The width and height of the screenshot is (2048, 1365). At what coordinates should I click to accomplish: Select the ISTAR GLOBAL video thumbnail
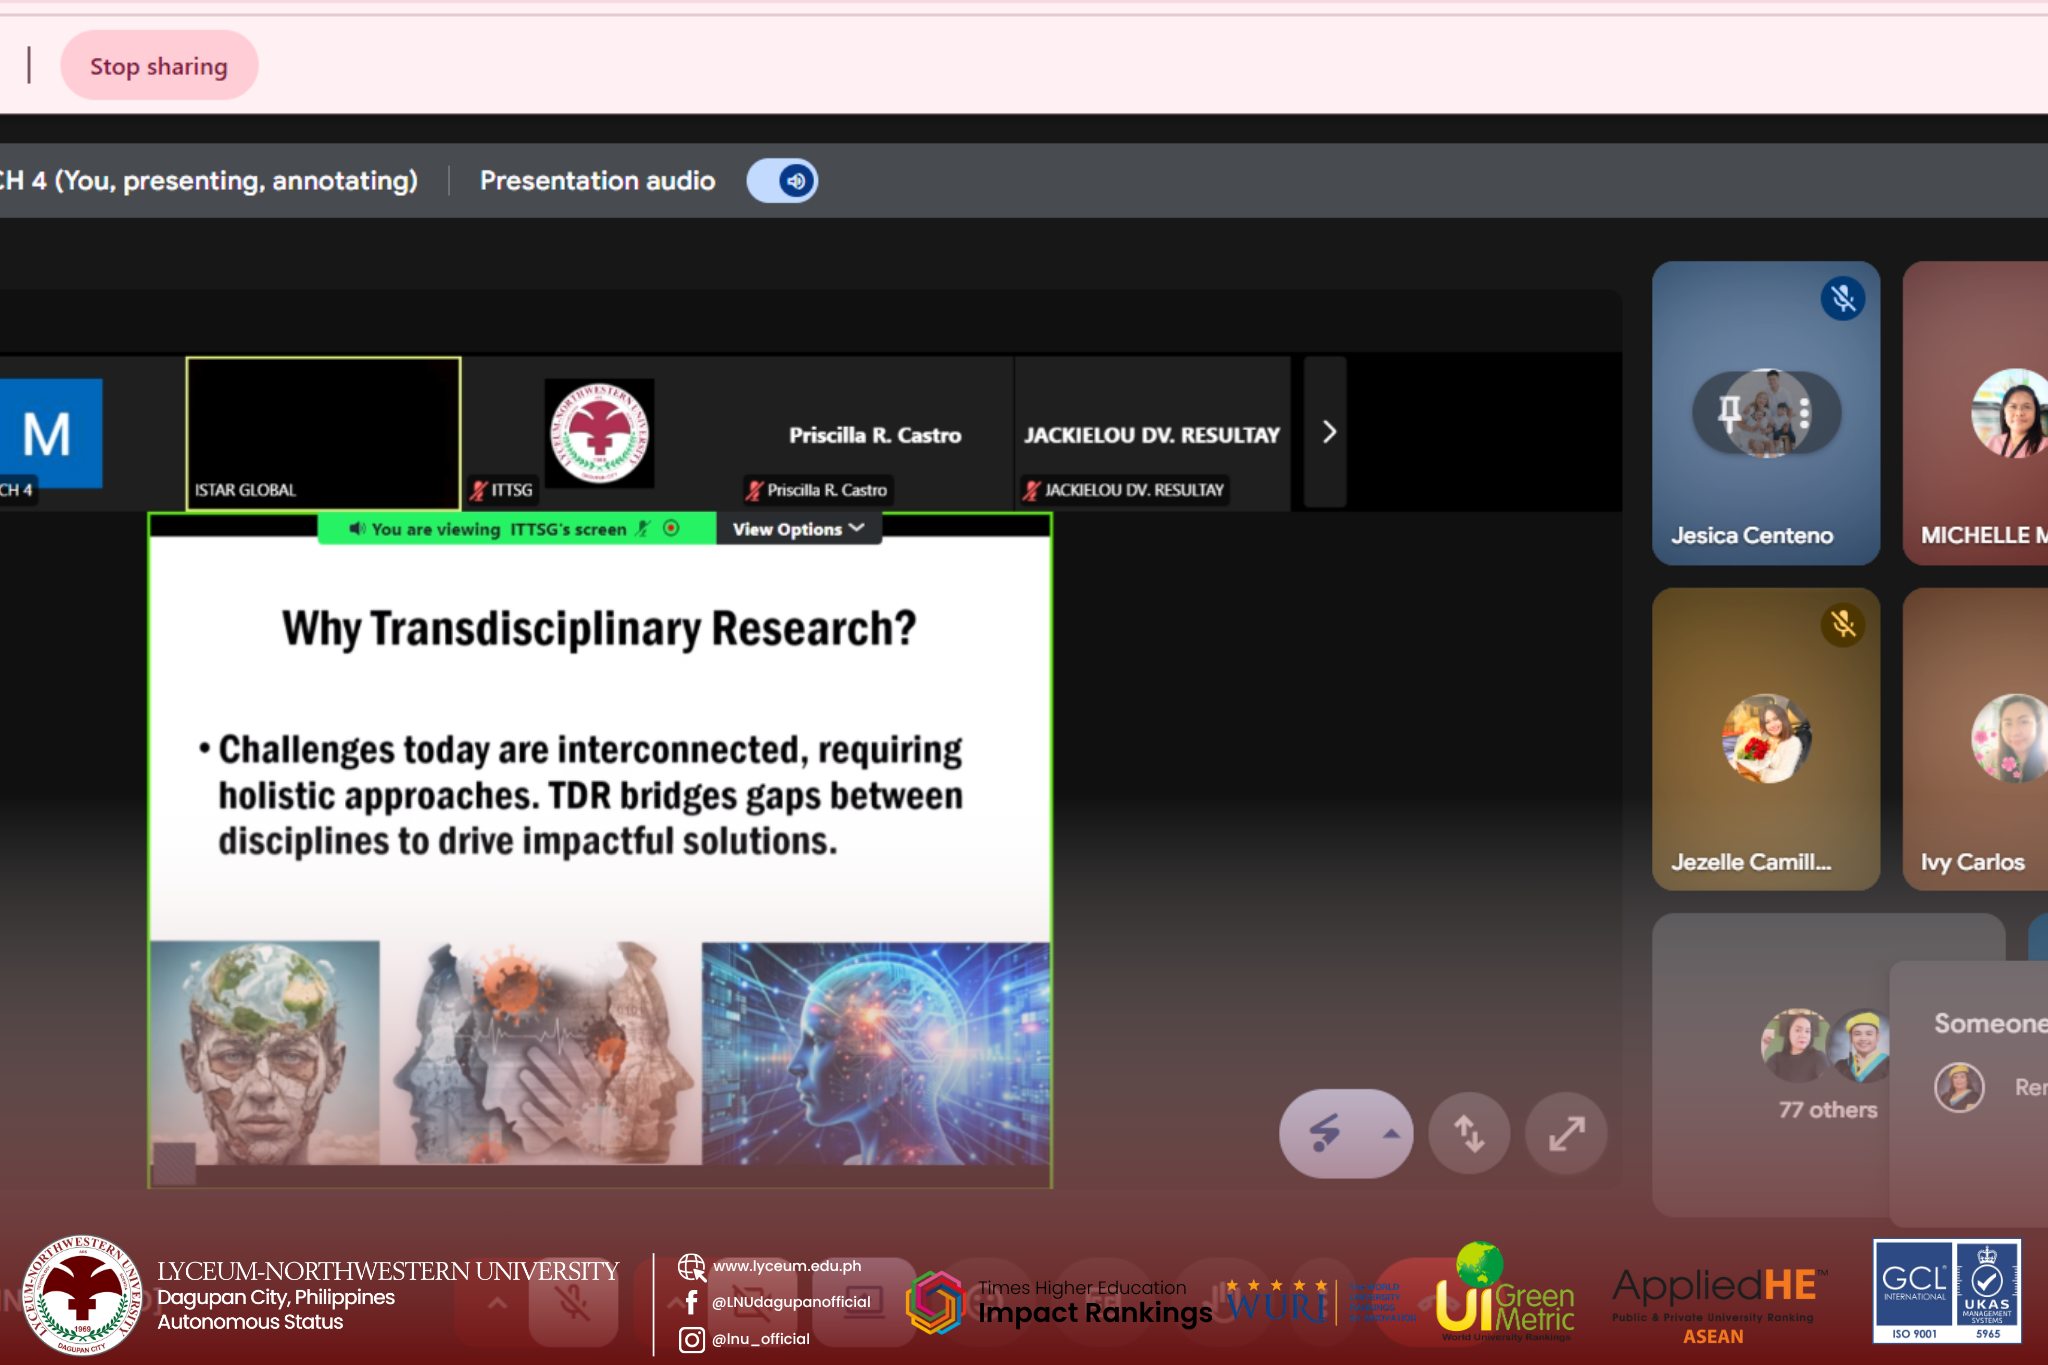pos(323,432)
